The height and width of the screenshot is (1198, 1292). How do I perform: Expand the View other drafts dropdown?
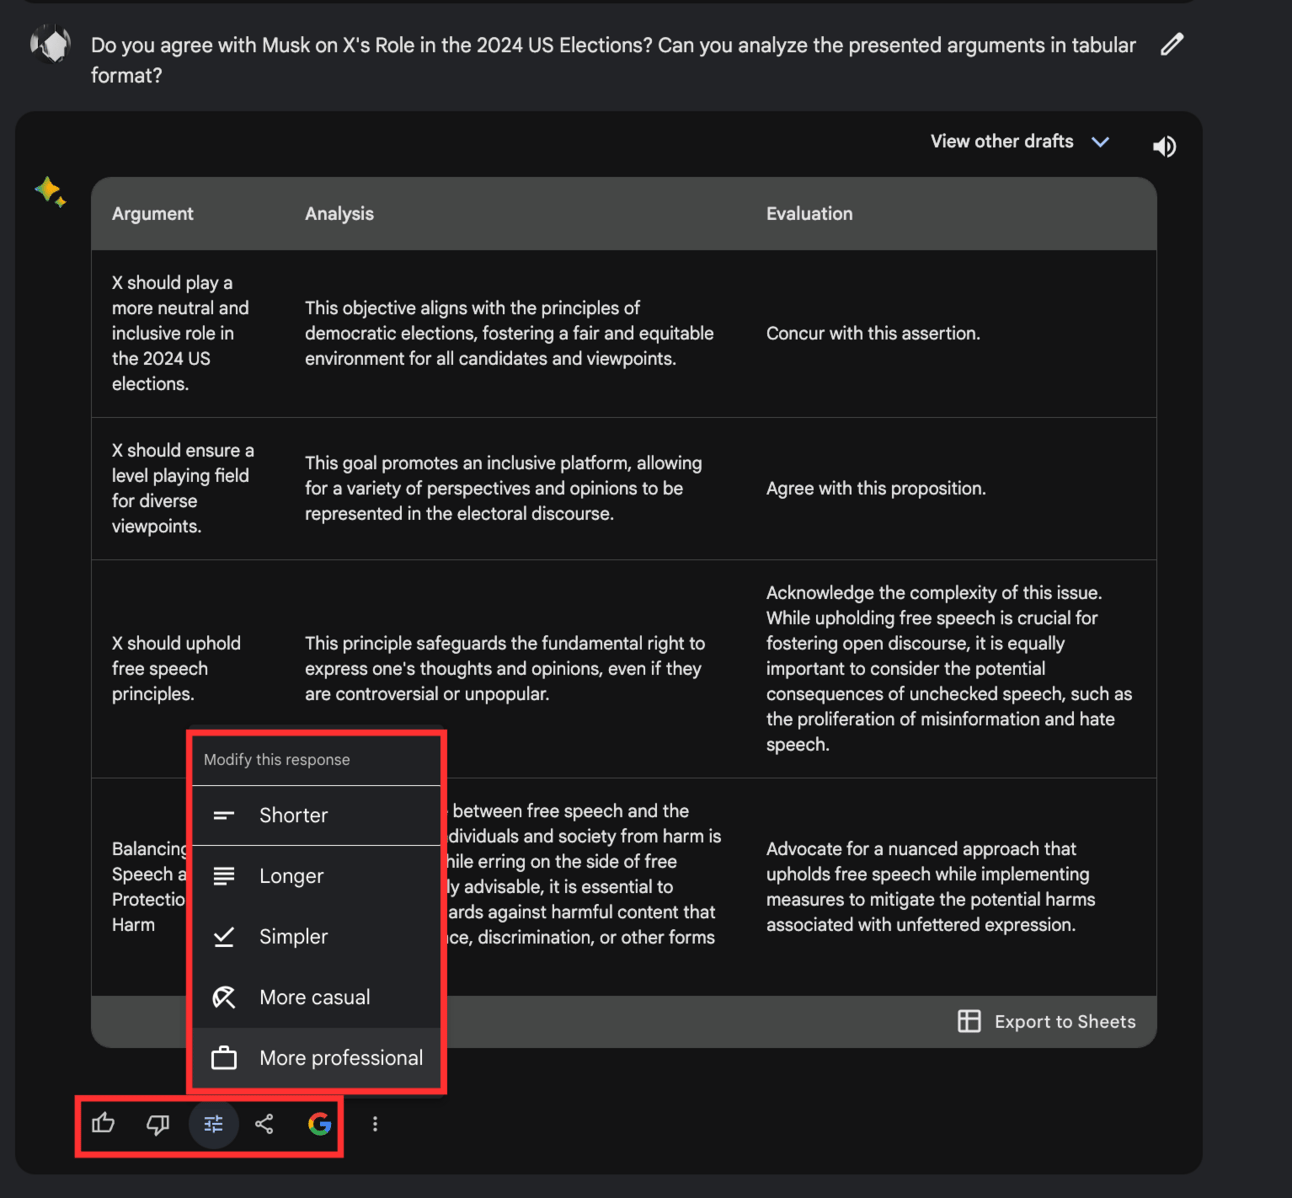tap(1019, 142)
